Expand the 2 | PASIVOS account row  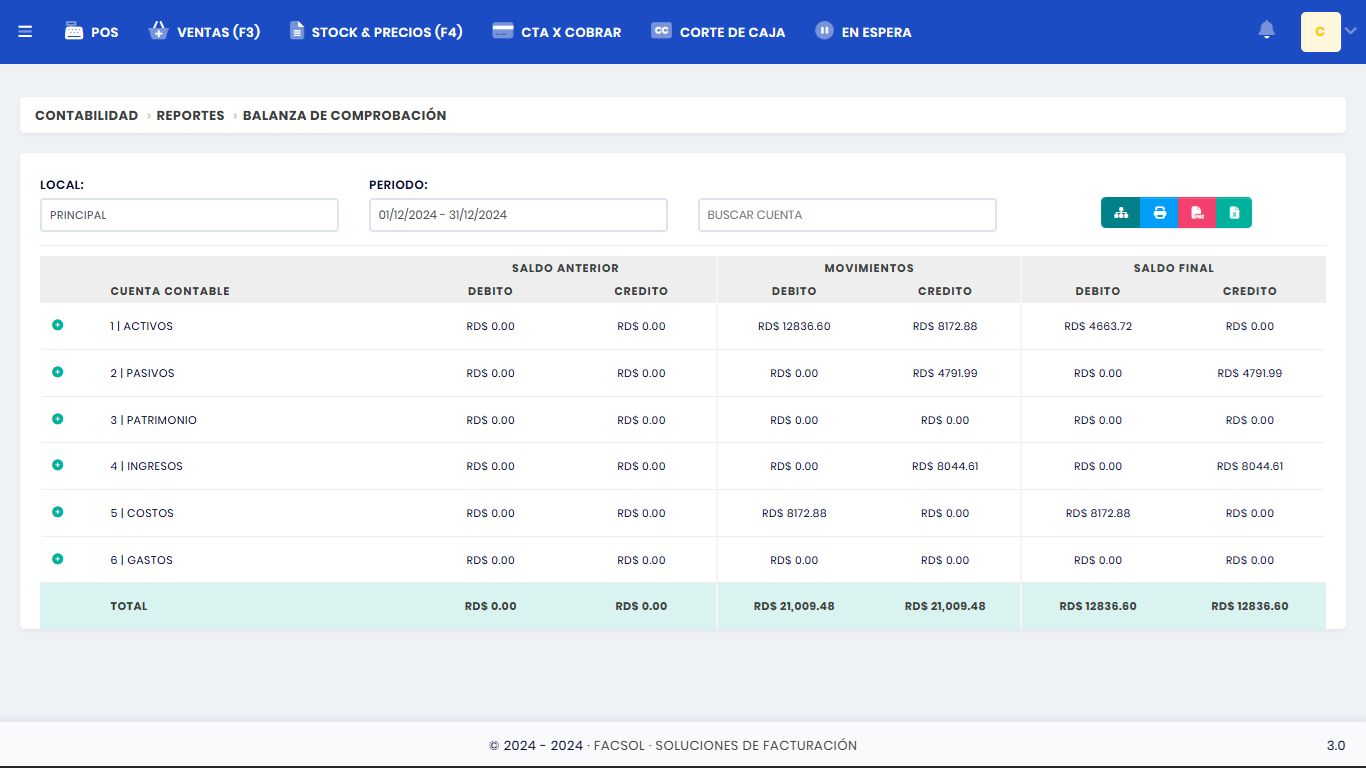57,372
